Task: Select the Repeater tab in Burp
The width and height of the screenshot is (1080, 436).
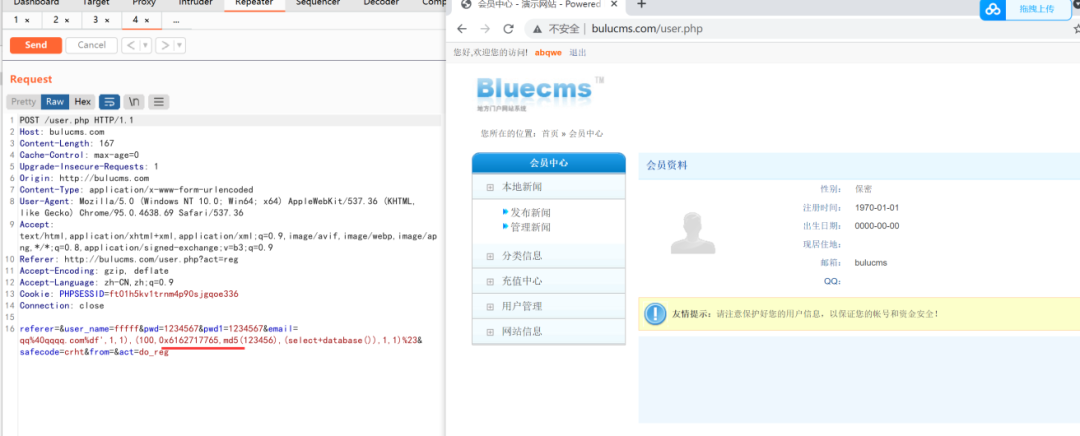Action: point(254,3)
